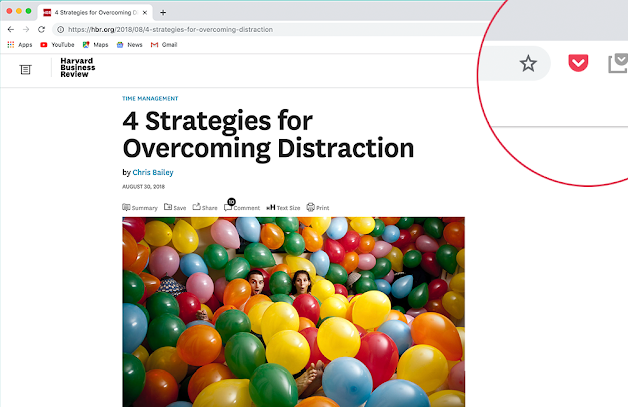Select the 4 Strategies for Overcoming tab

point(95,12)
